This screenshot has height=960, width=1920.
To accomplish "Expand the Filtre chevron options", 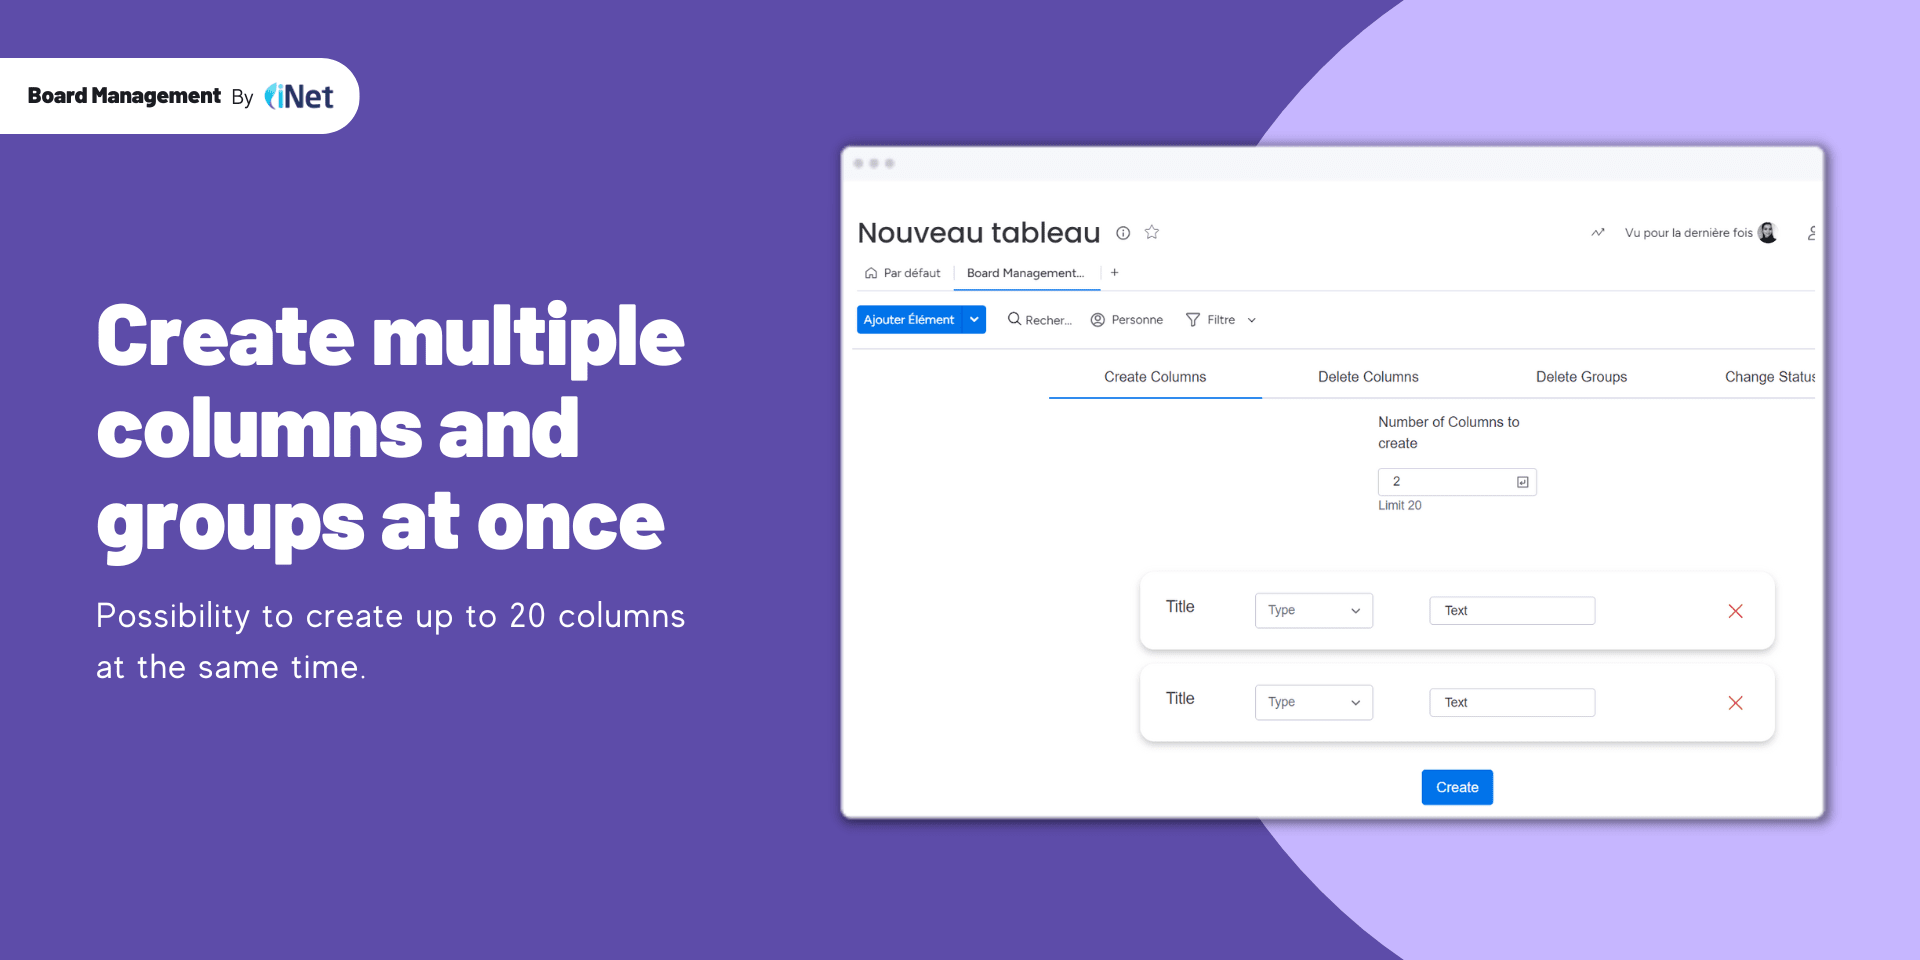I will point(1252,320).
